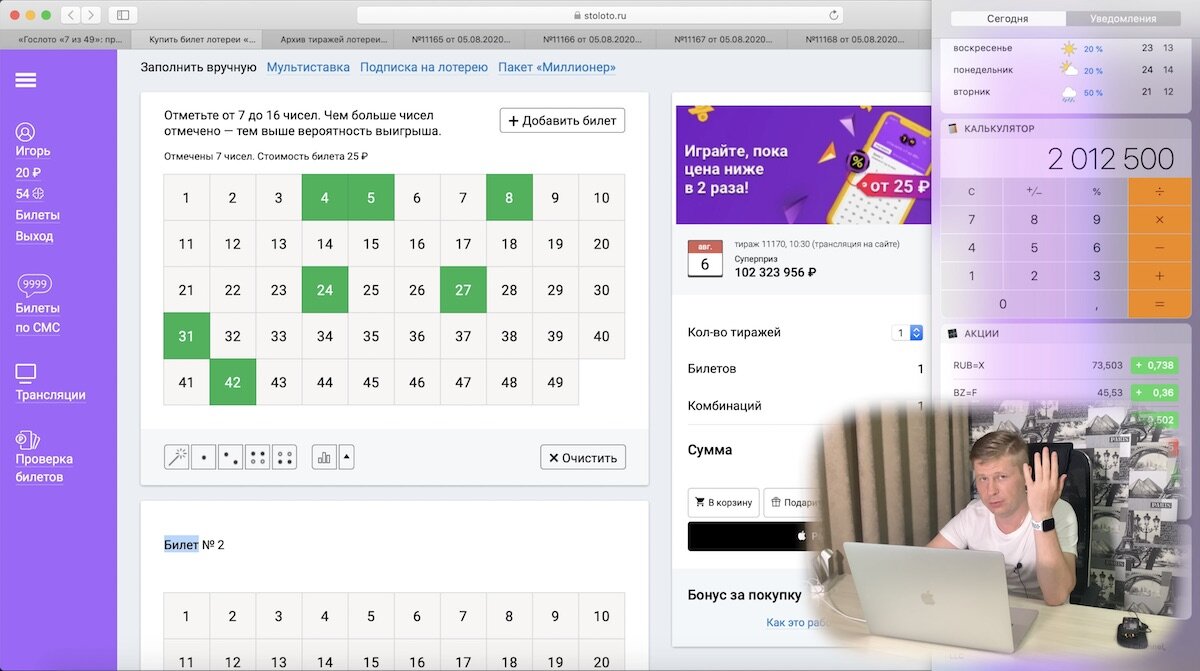Click the user profile avatar icon
The height and width of the screenshot is (671, 1200).
pos(26,132)
